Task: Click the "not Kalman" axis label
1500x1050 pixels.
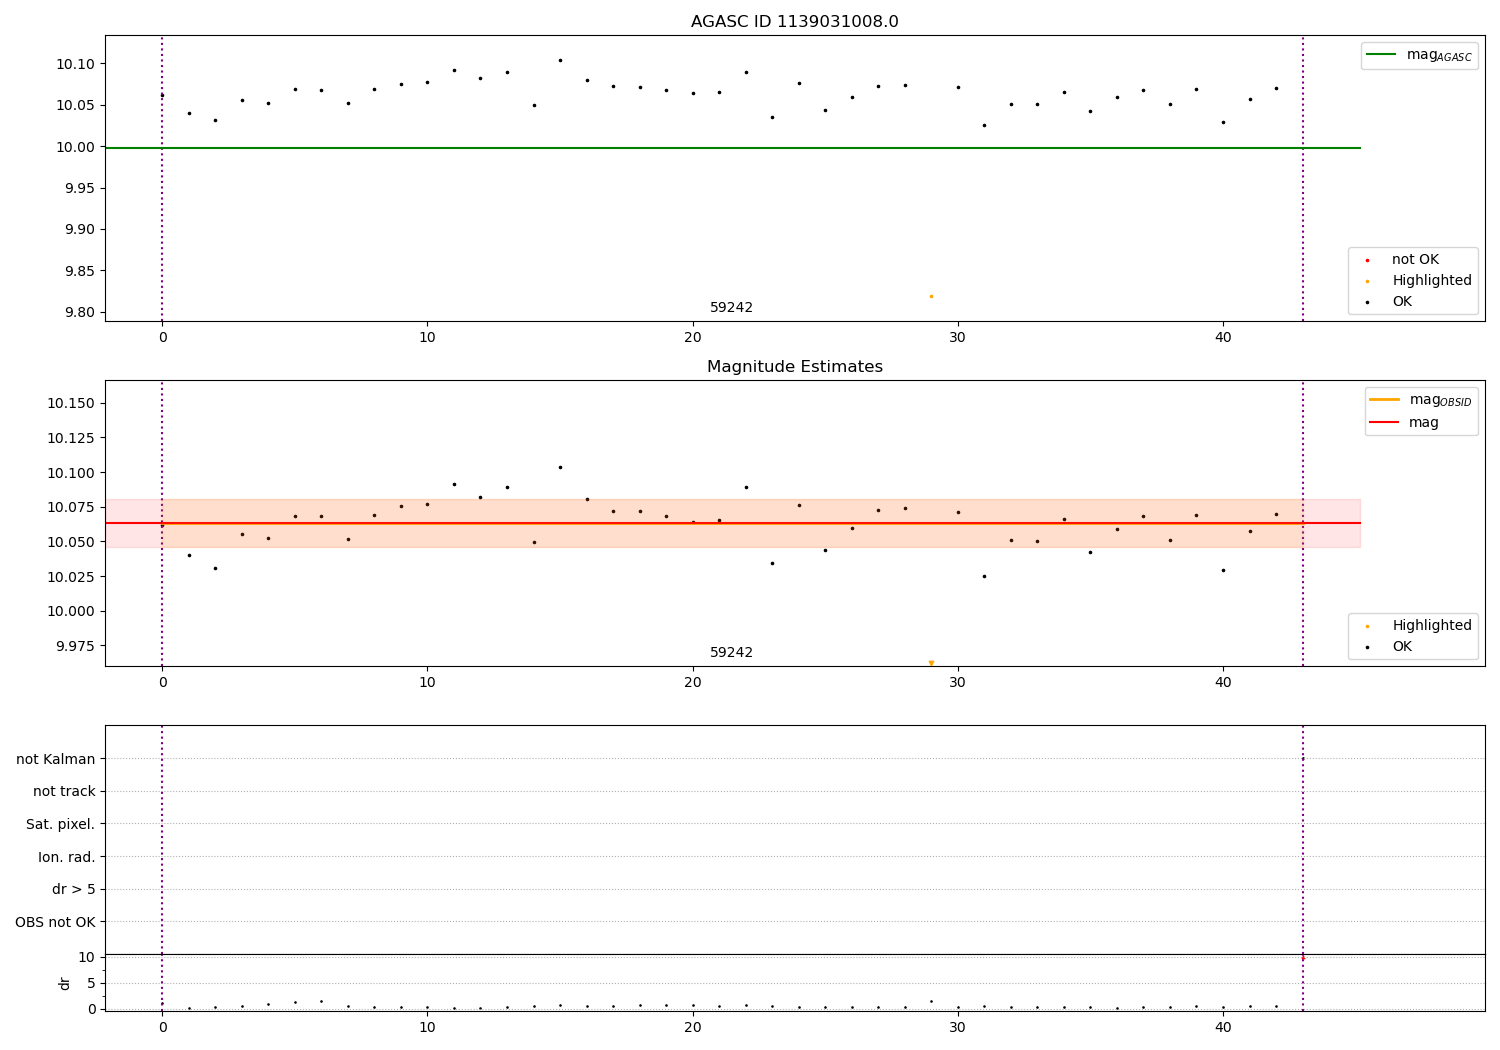Action: click(56, 760)
